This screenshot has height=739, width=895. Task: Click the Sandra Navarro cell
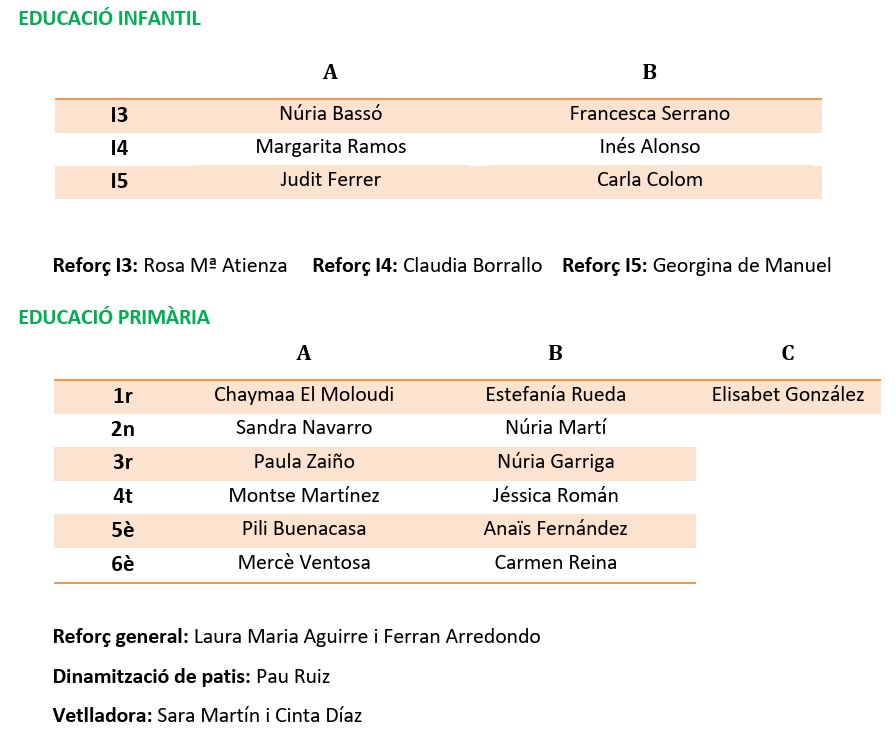304,428
